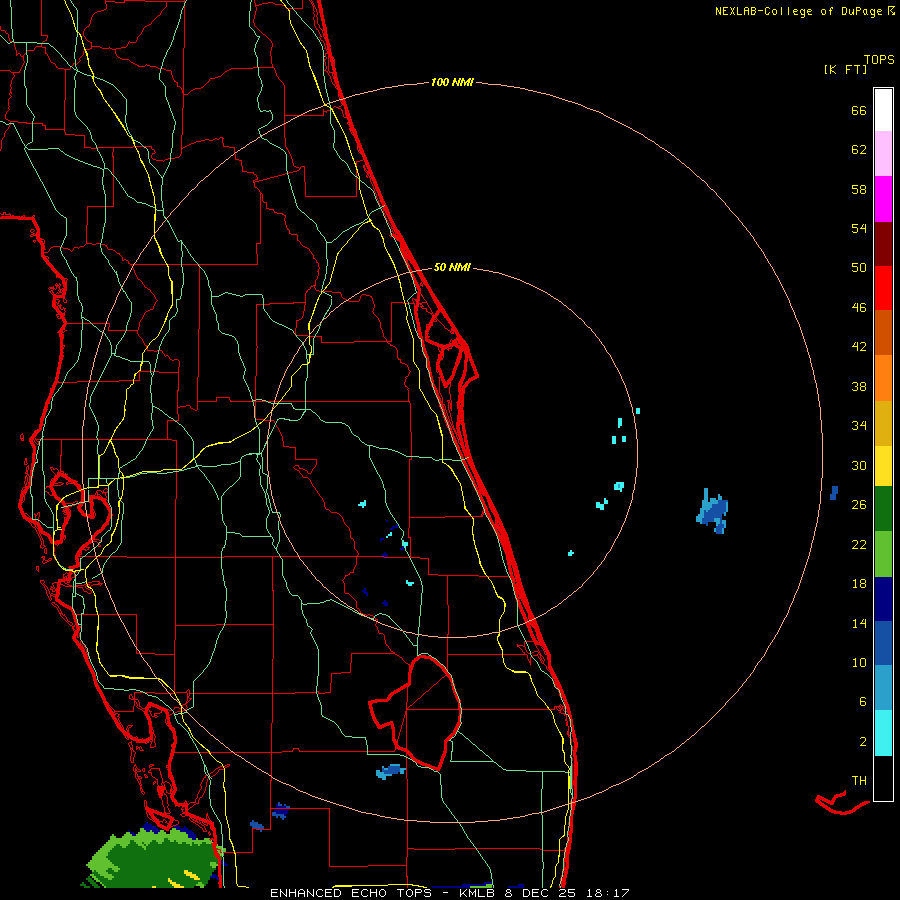Pick the bright orange legend swatch near 38
900x900 pixels.
[x=883, y=377]
